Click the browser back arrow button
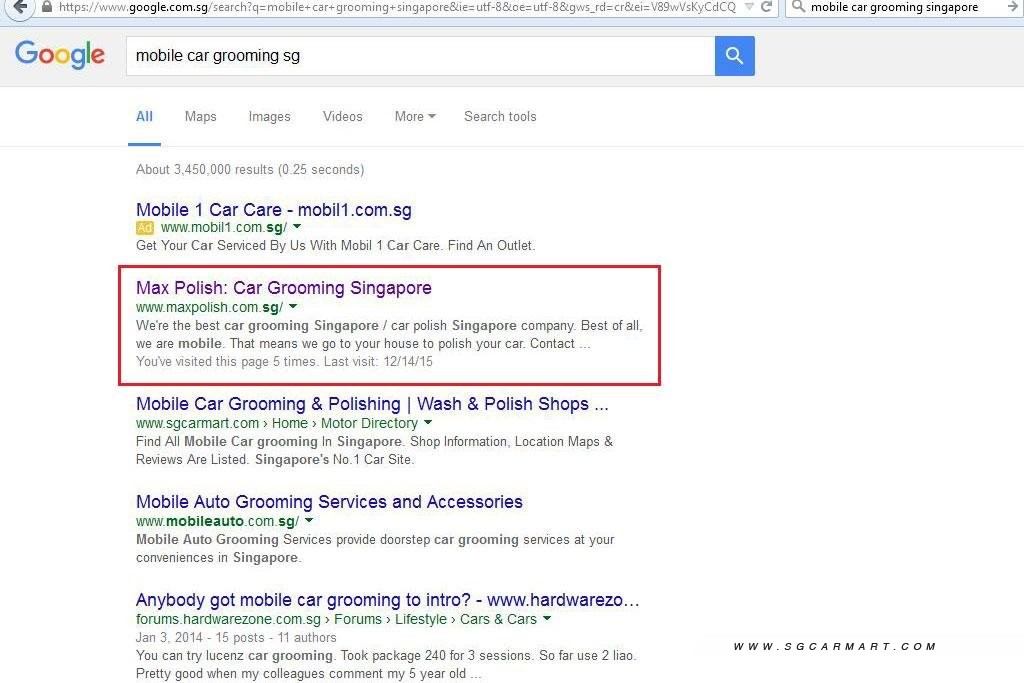This screenshot has height=683, width=1024. pos(20,7)
